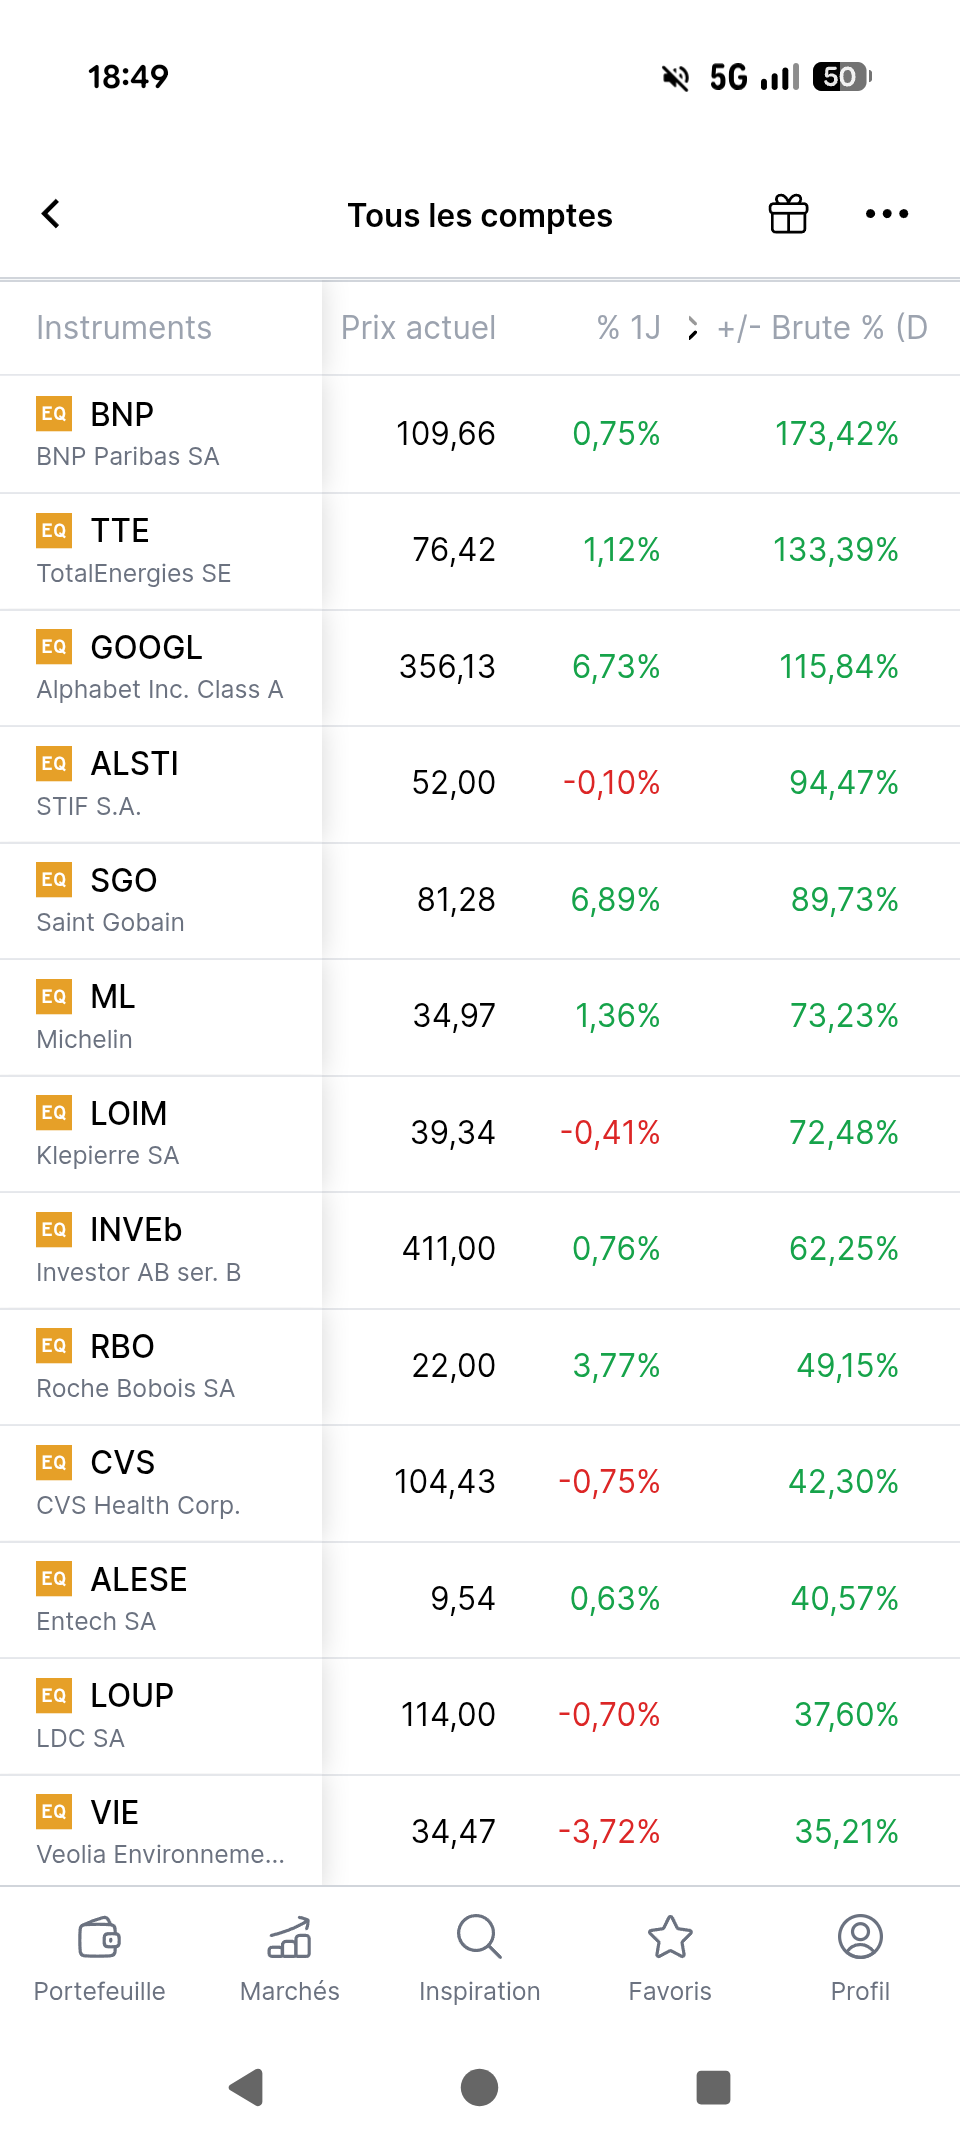Sort by the Instruments column header
The height and width of the screenshot is (2142, 960).
click(x=124, y=328)
